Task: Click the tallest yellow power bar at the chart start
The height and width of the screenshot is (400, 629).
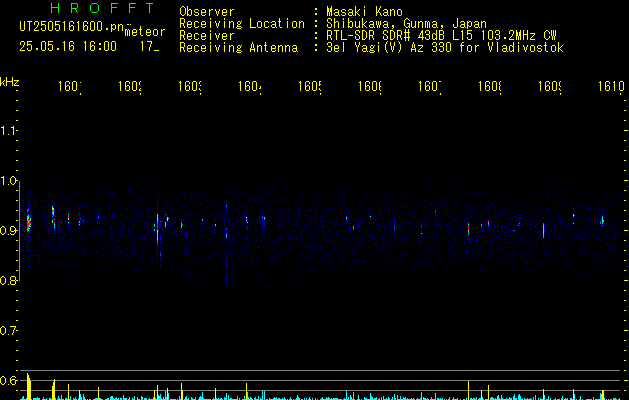Action: point(28,386)
